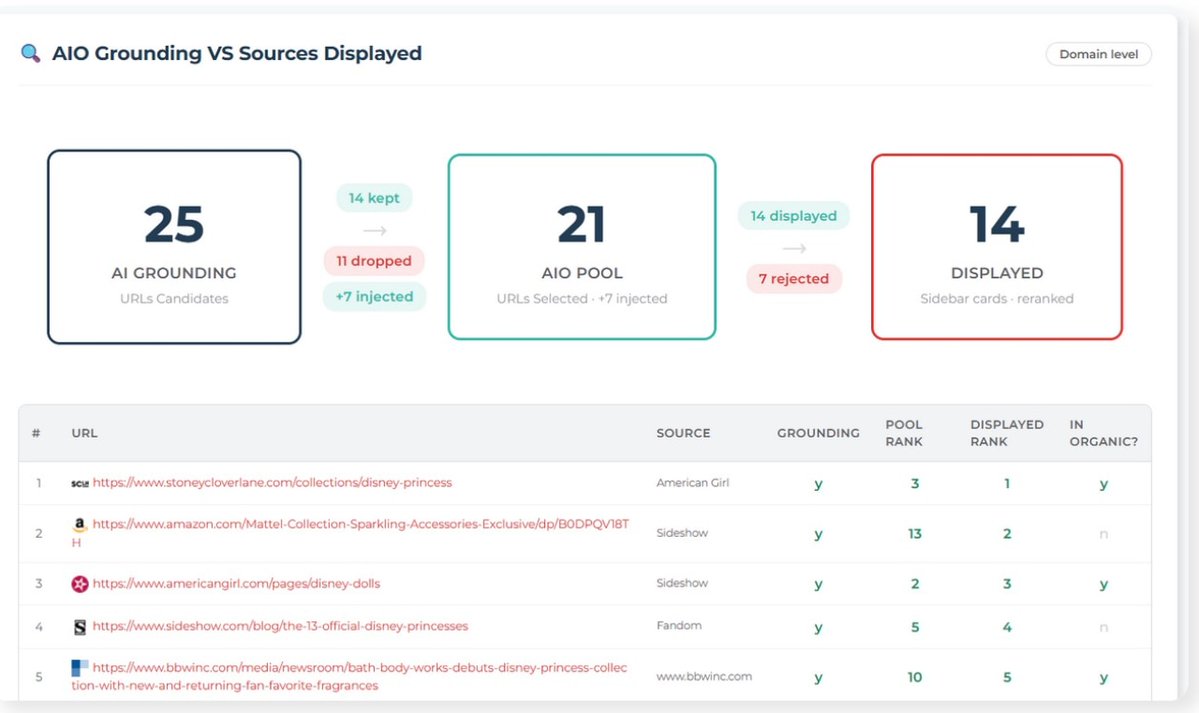Click the GROUNDING column header
This screenshot has width=1199, height=713.
[x=818, y=433]
